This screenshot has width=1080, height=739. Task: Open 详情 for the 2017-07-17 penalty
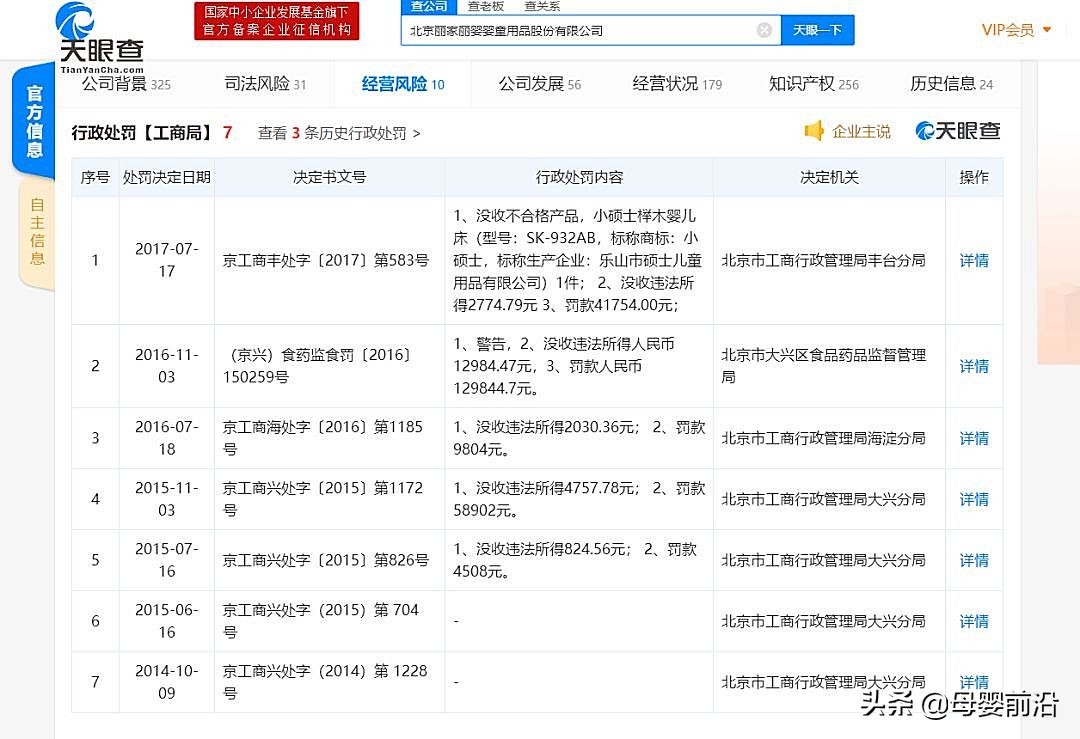973,260
